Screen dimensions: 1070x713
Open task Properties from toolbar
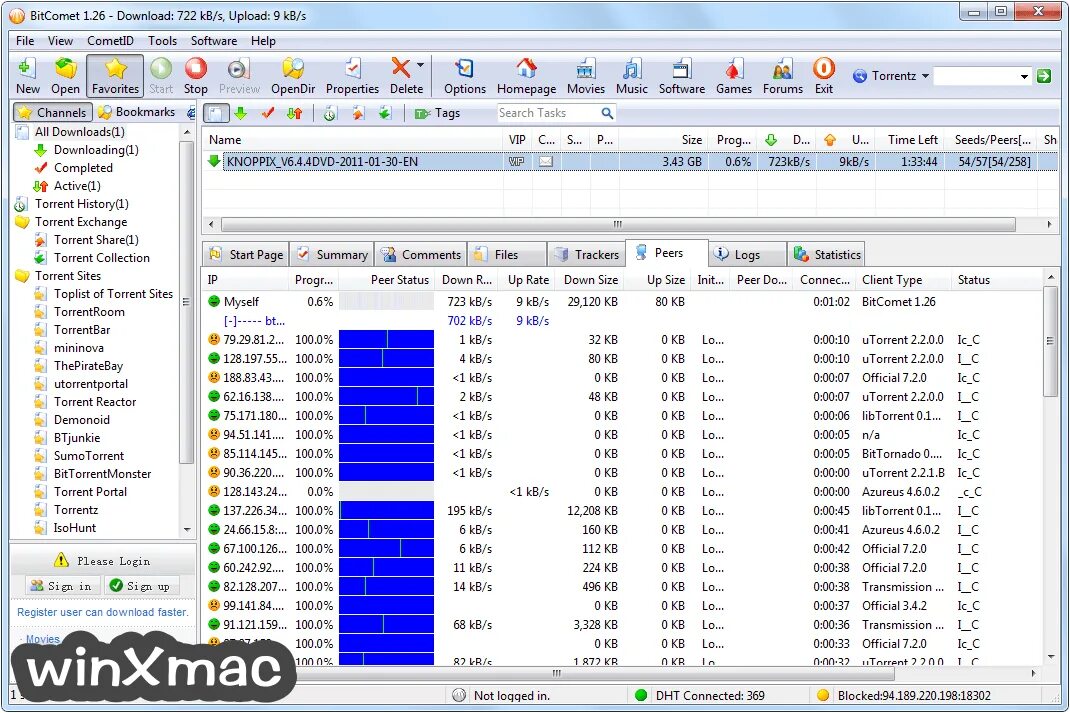tap(352, 76)
